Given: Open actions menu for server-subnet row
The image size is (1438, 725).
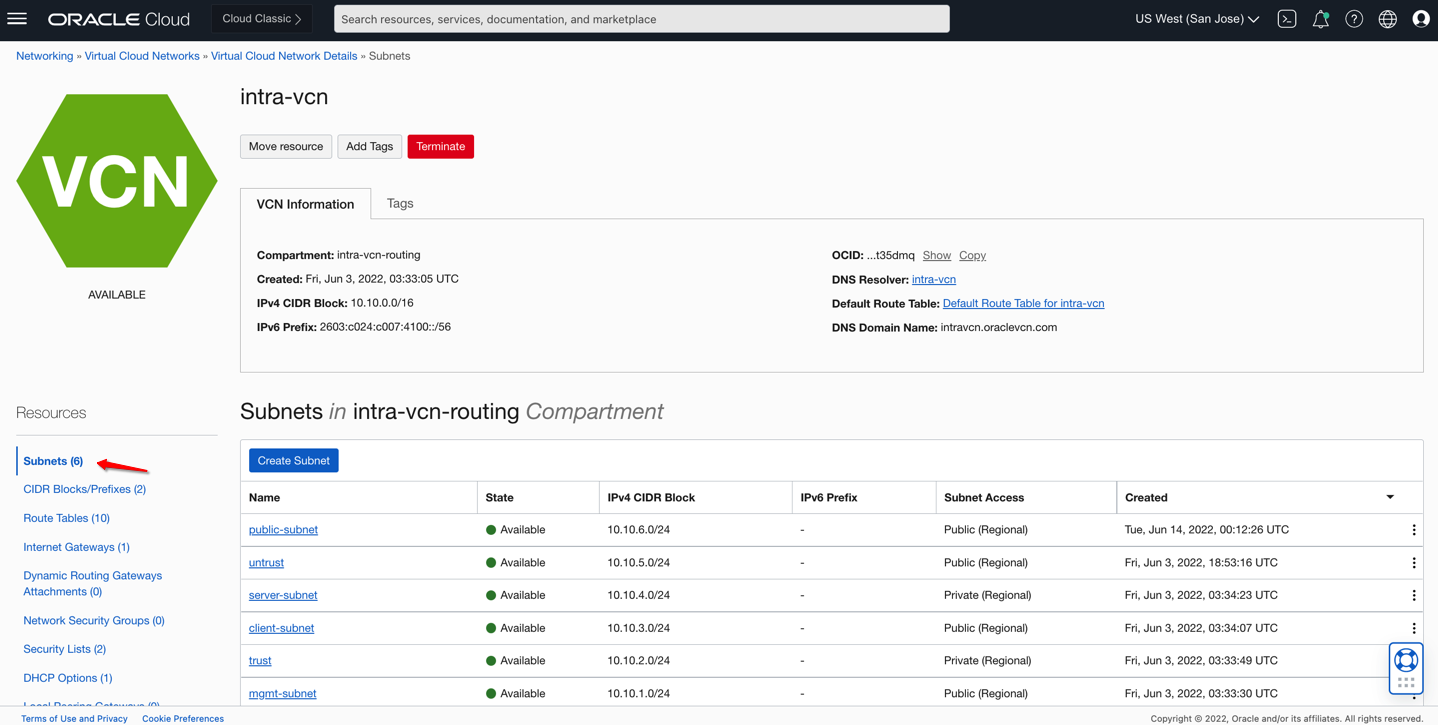Looking at the screenshot, I should 1413,595.
